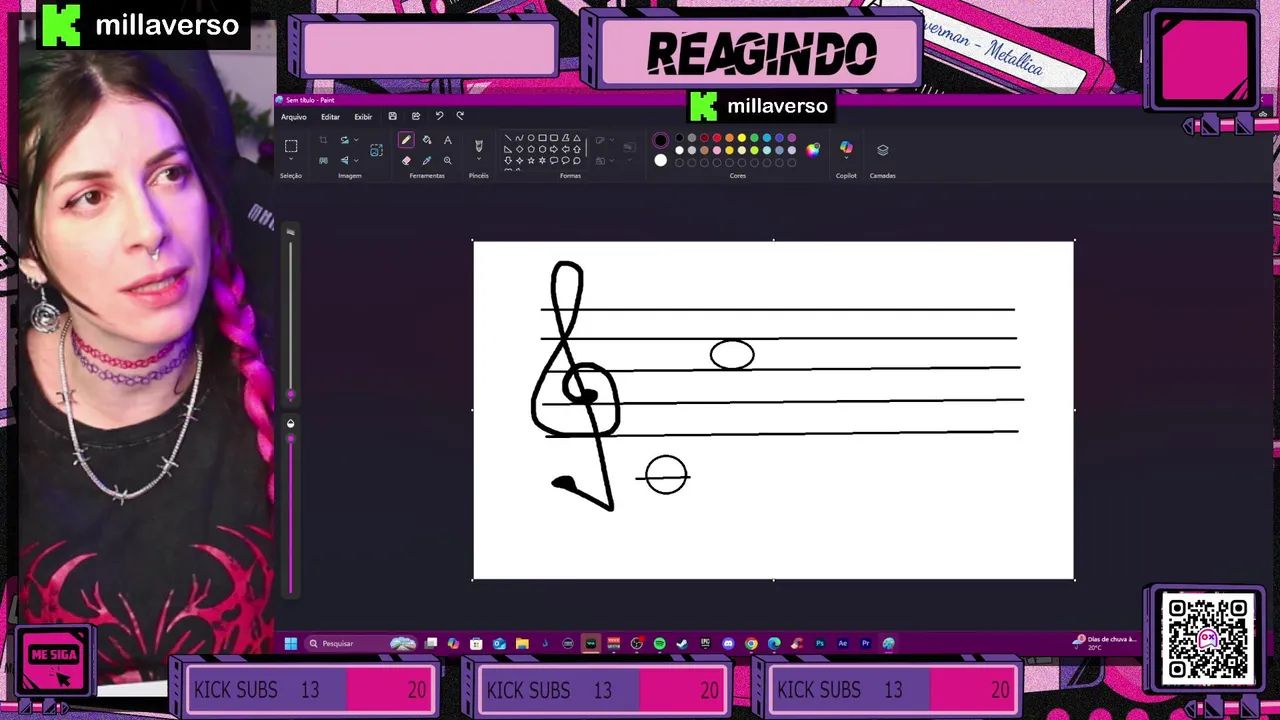Select the Color picker eyedropper tool
This screenshot has width=1280, height=720.
click(x=427, y=160)
